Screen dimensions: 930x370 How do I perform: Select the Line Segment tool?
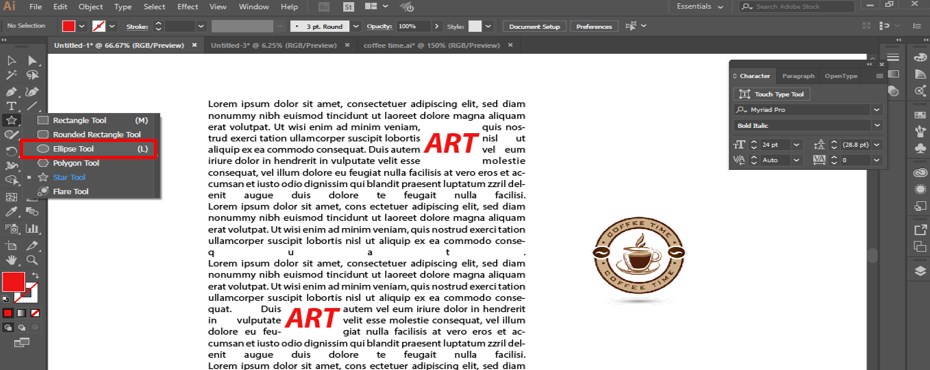[x=32, y=106]
